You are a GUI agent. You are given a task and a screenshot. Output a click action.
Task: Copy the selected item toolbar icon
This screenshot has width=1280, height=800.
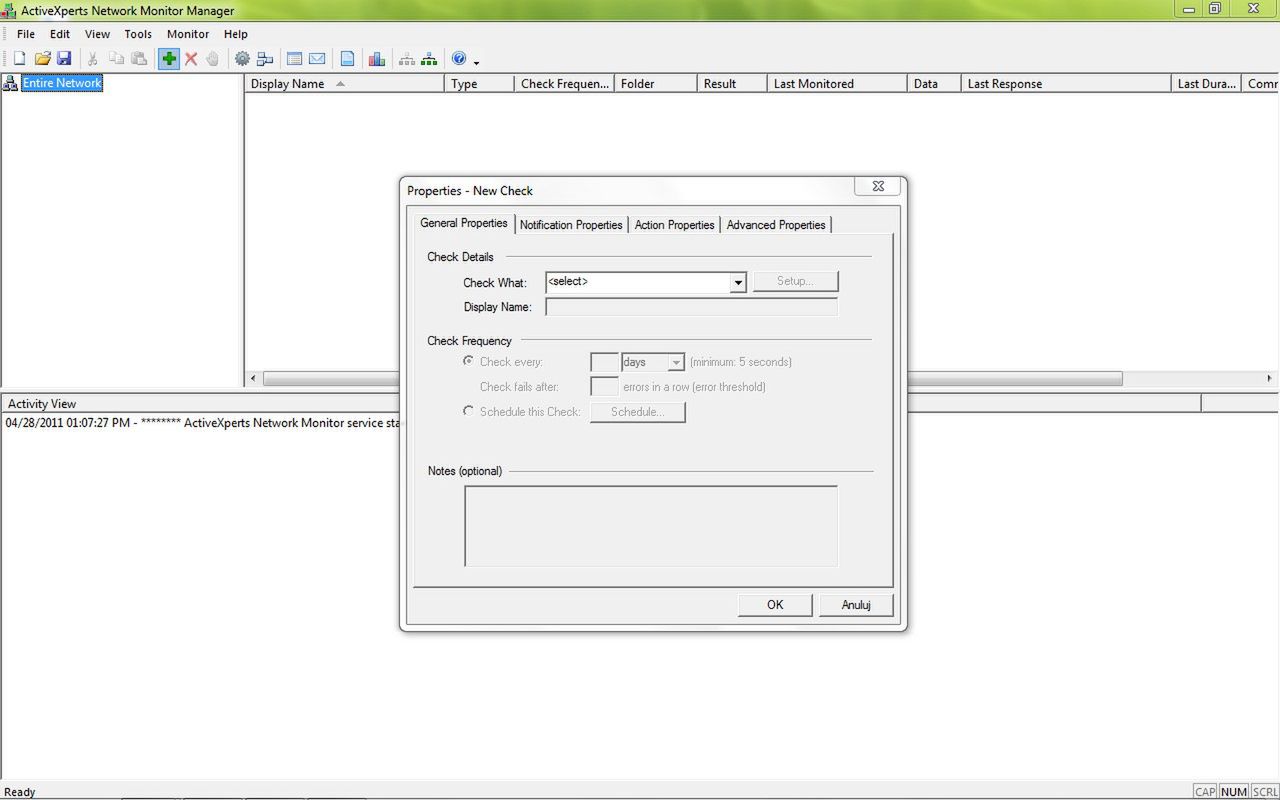pyautogui.click(x=116, y=59)
